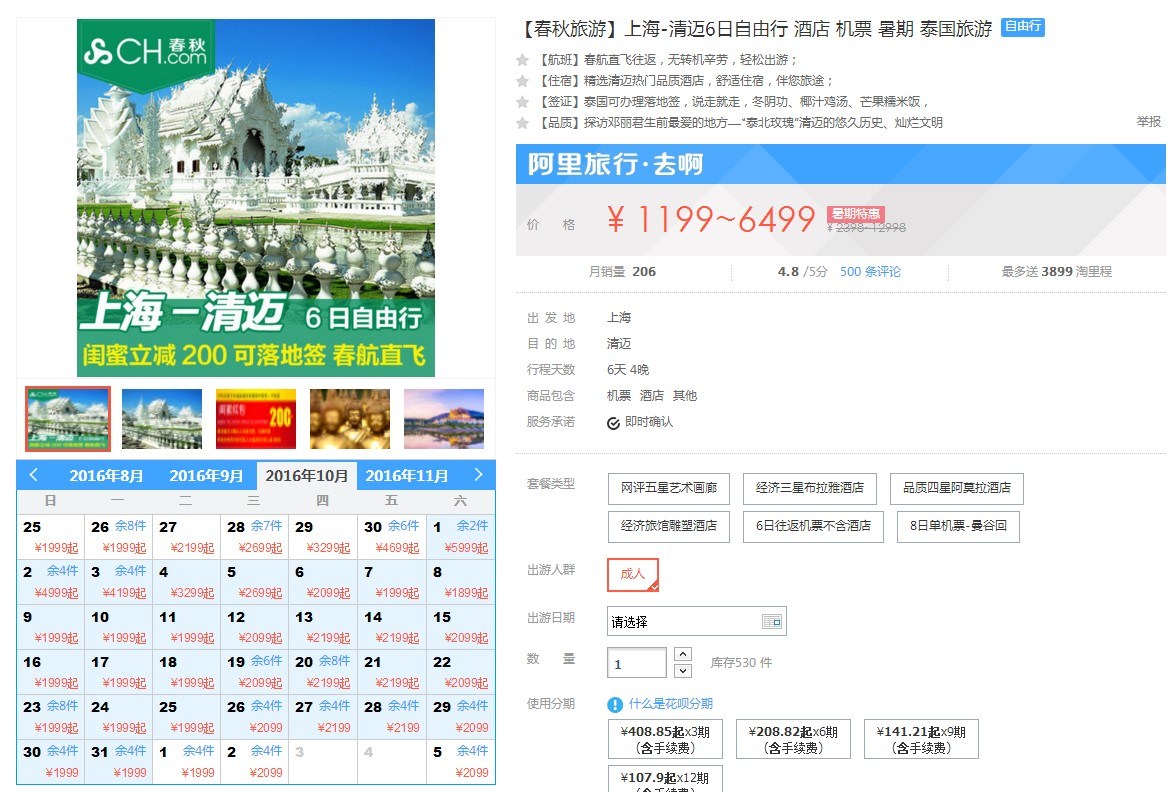Decrease quantity with the down stepper arrow
The image size is (1176, 792).
[682, 670]
